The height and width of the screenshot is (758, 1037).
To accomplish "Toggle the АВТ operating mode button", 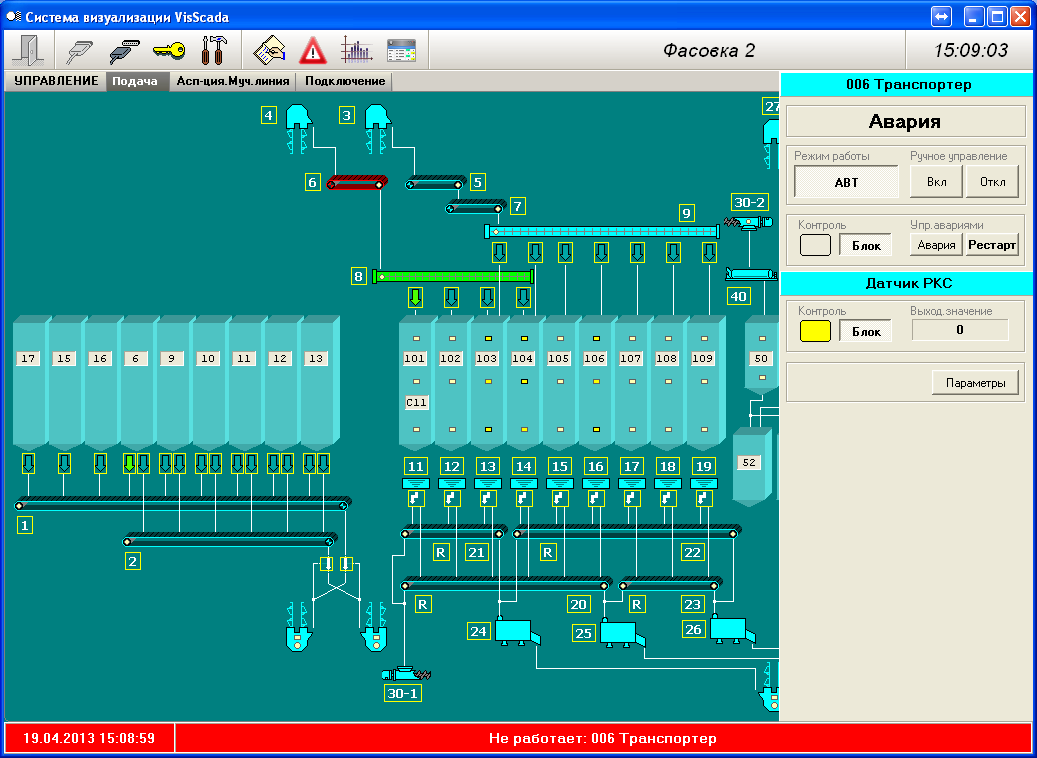I will pyautogui.click(x=846, y=182).
